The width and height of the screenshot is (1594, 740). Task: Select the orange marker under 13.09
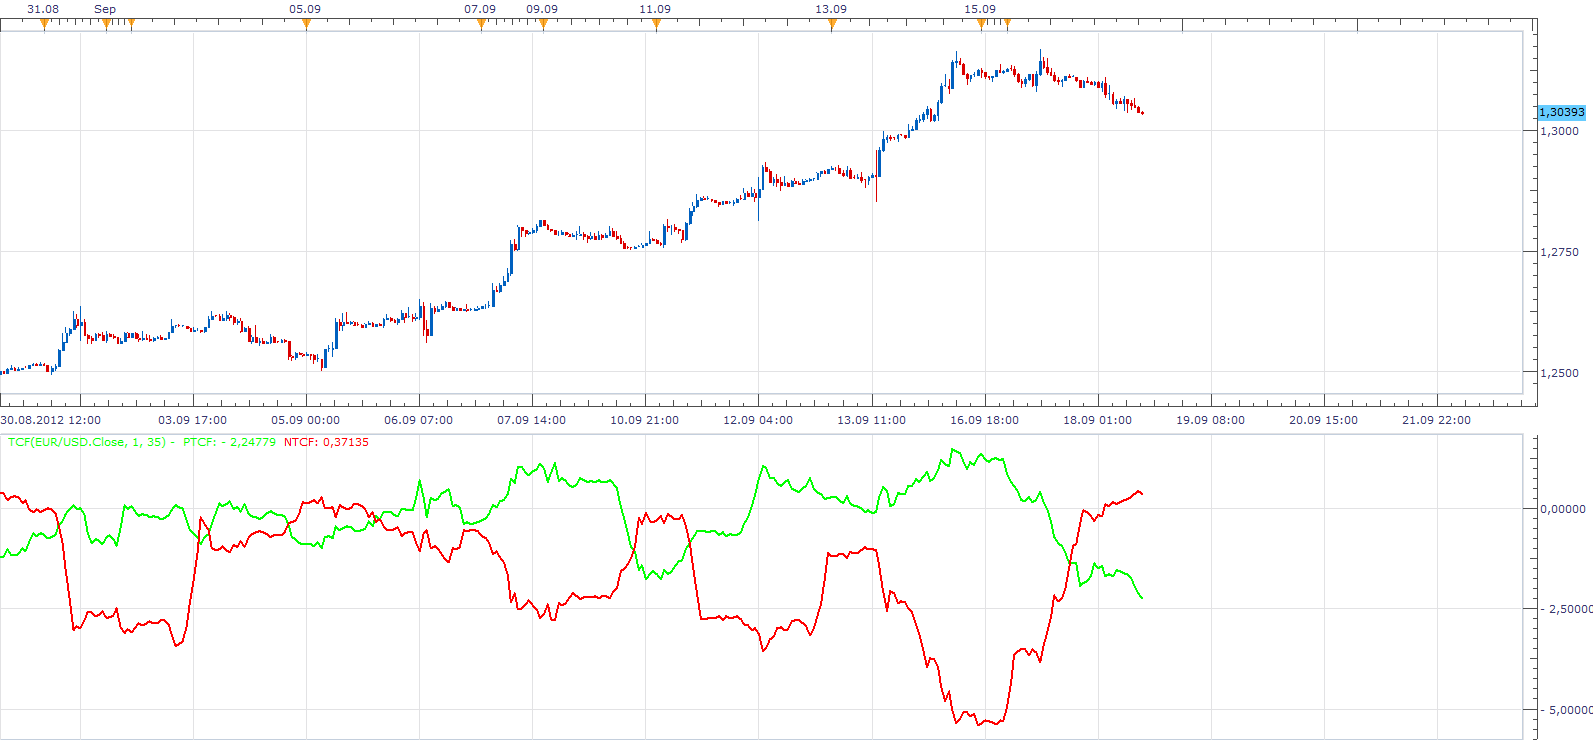[x=832, y=24]
